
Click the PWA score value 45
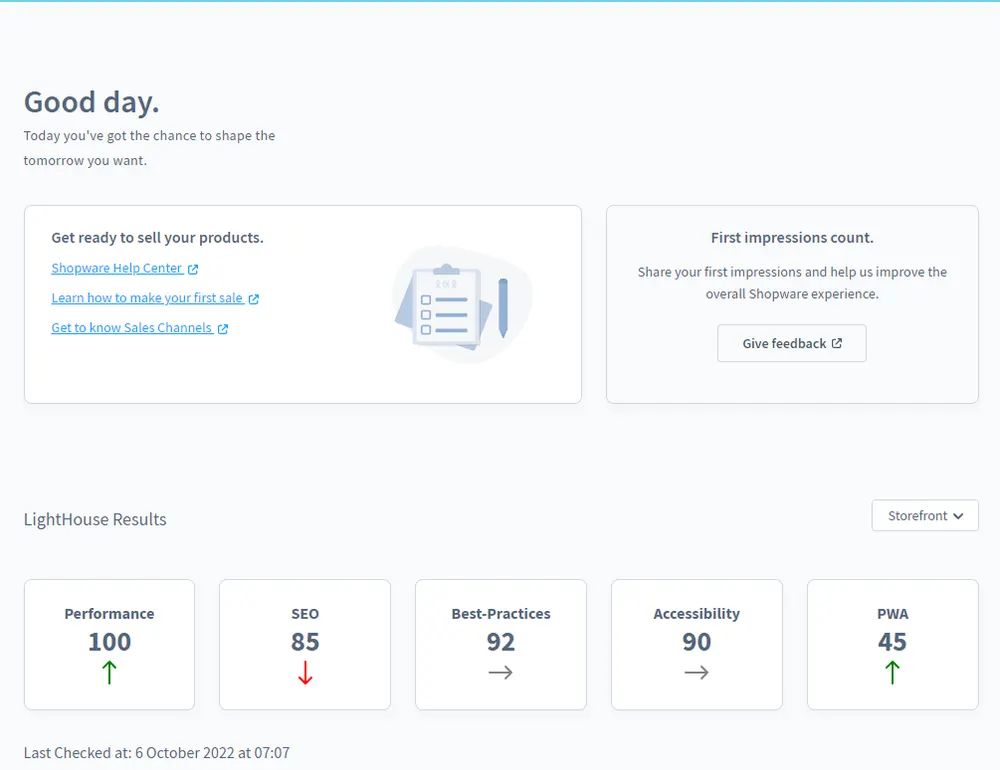(x=892, y=642)
